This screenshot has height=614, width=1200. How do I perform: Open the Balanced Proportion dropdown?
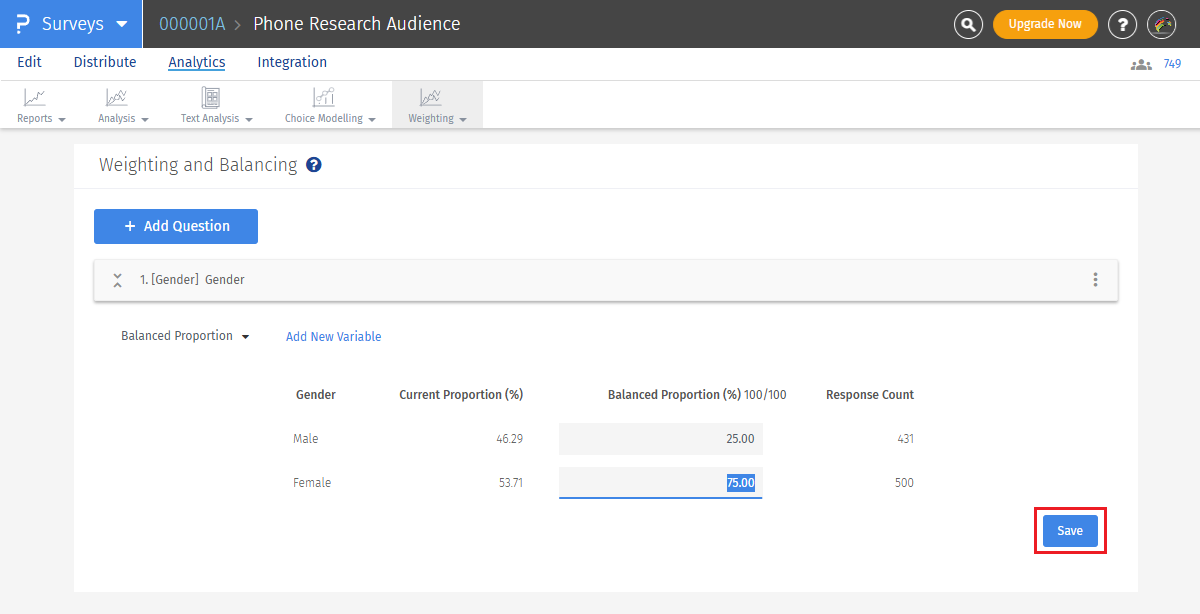point(185,336)
